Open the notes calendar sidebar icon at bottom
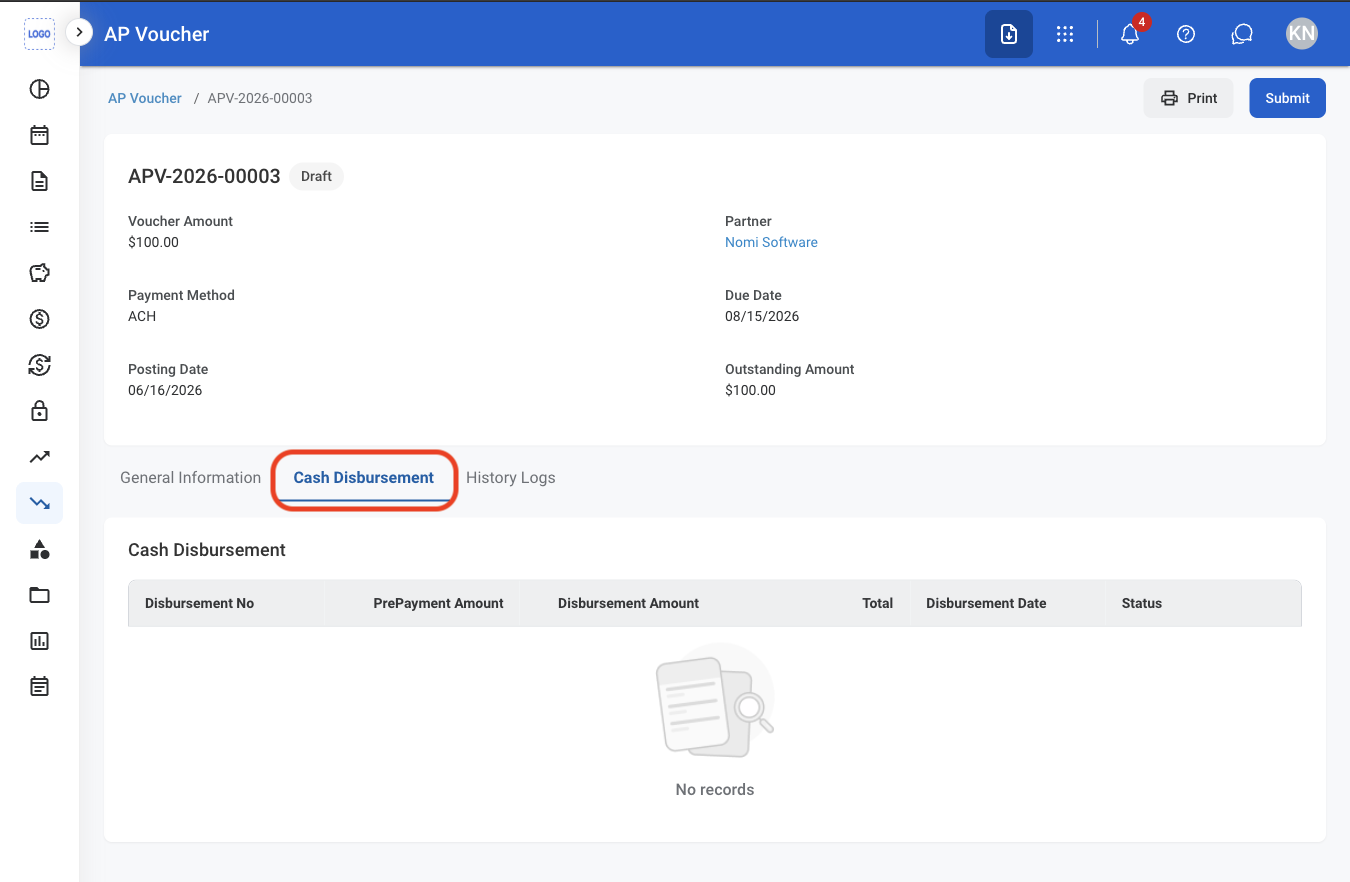The height and width of the screenshot is (882, 1350). (39, 687)
